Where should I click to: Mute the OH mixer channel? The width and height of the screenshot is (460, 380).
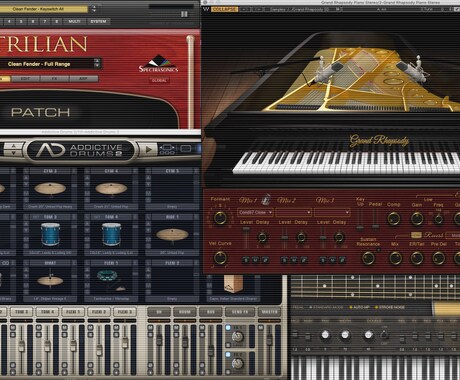pyautogui.click(x=150, y=327)
